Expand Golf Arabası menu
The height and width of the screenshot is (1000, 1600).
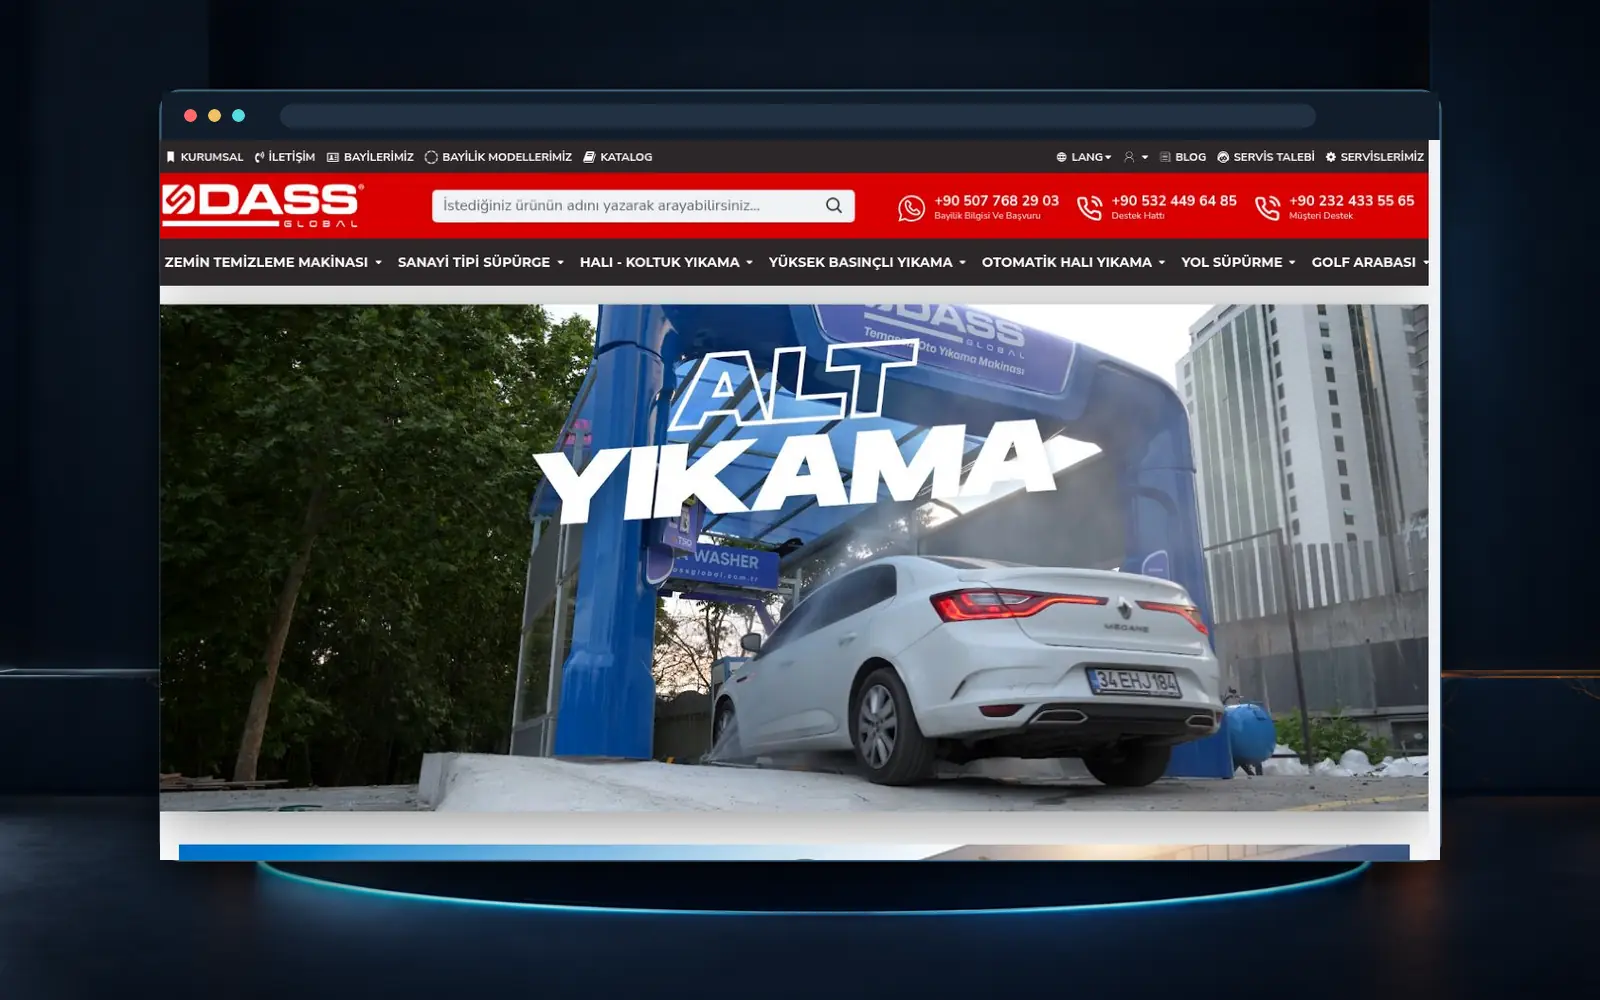coord(1369,262)
